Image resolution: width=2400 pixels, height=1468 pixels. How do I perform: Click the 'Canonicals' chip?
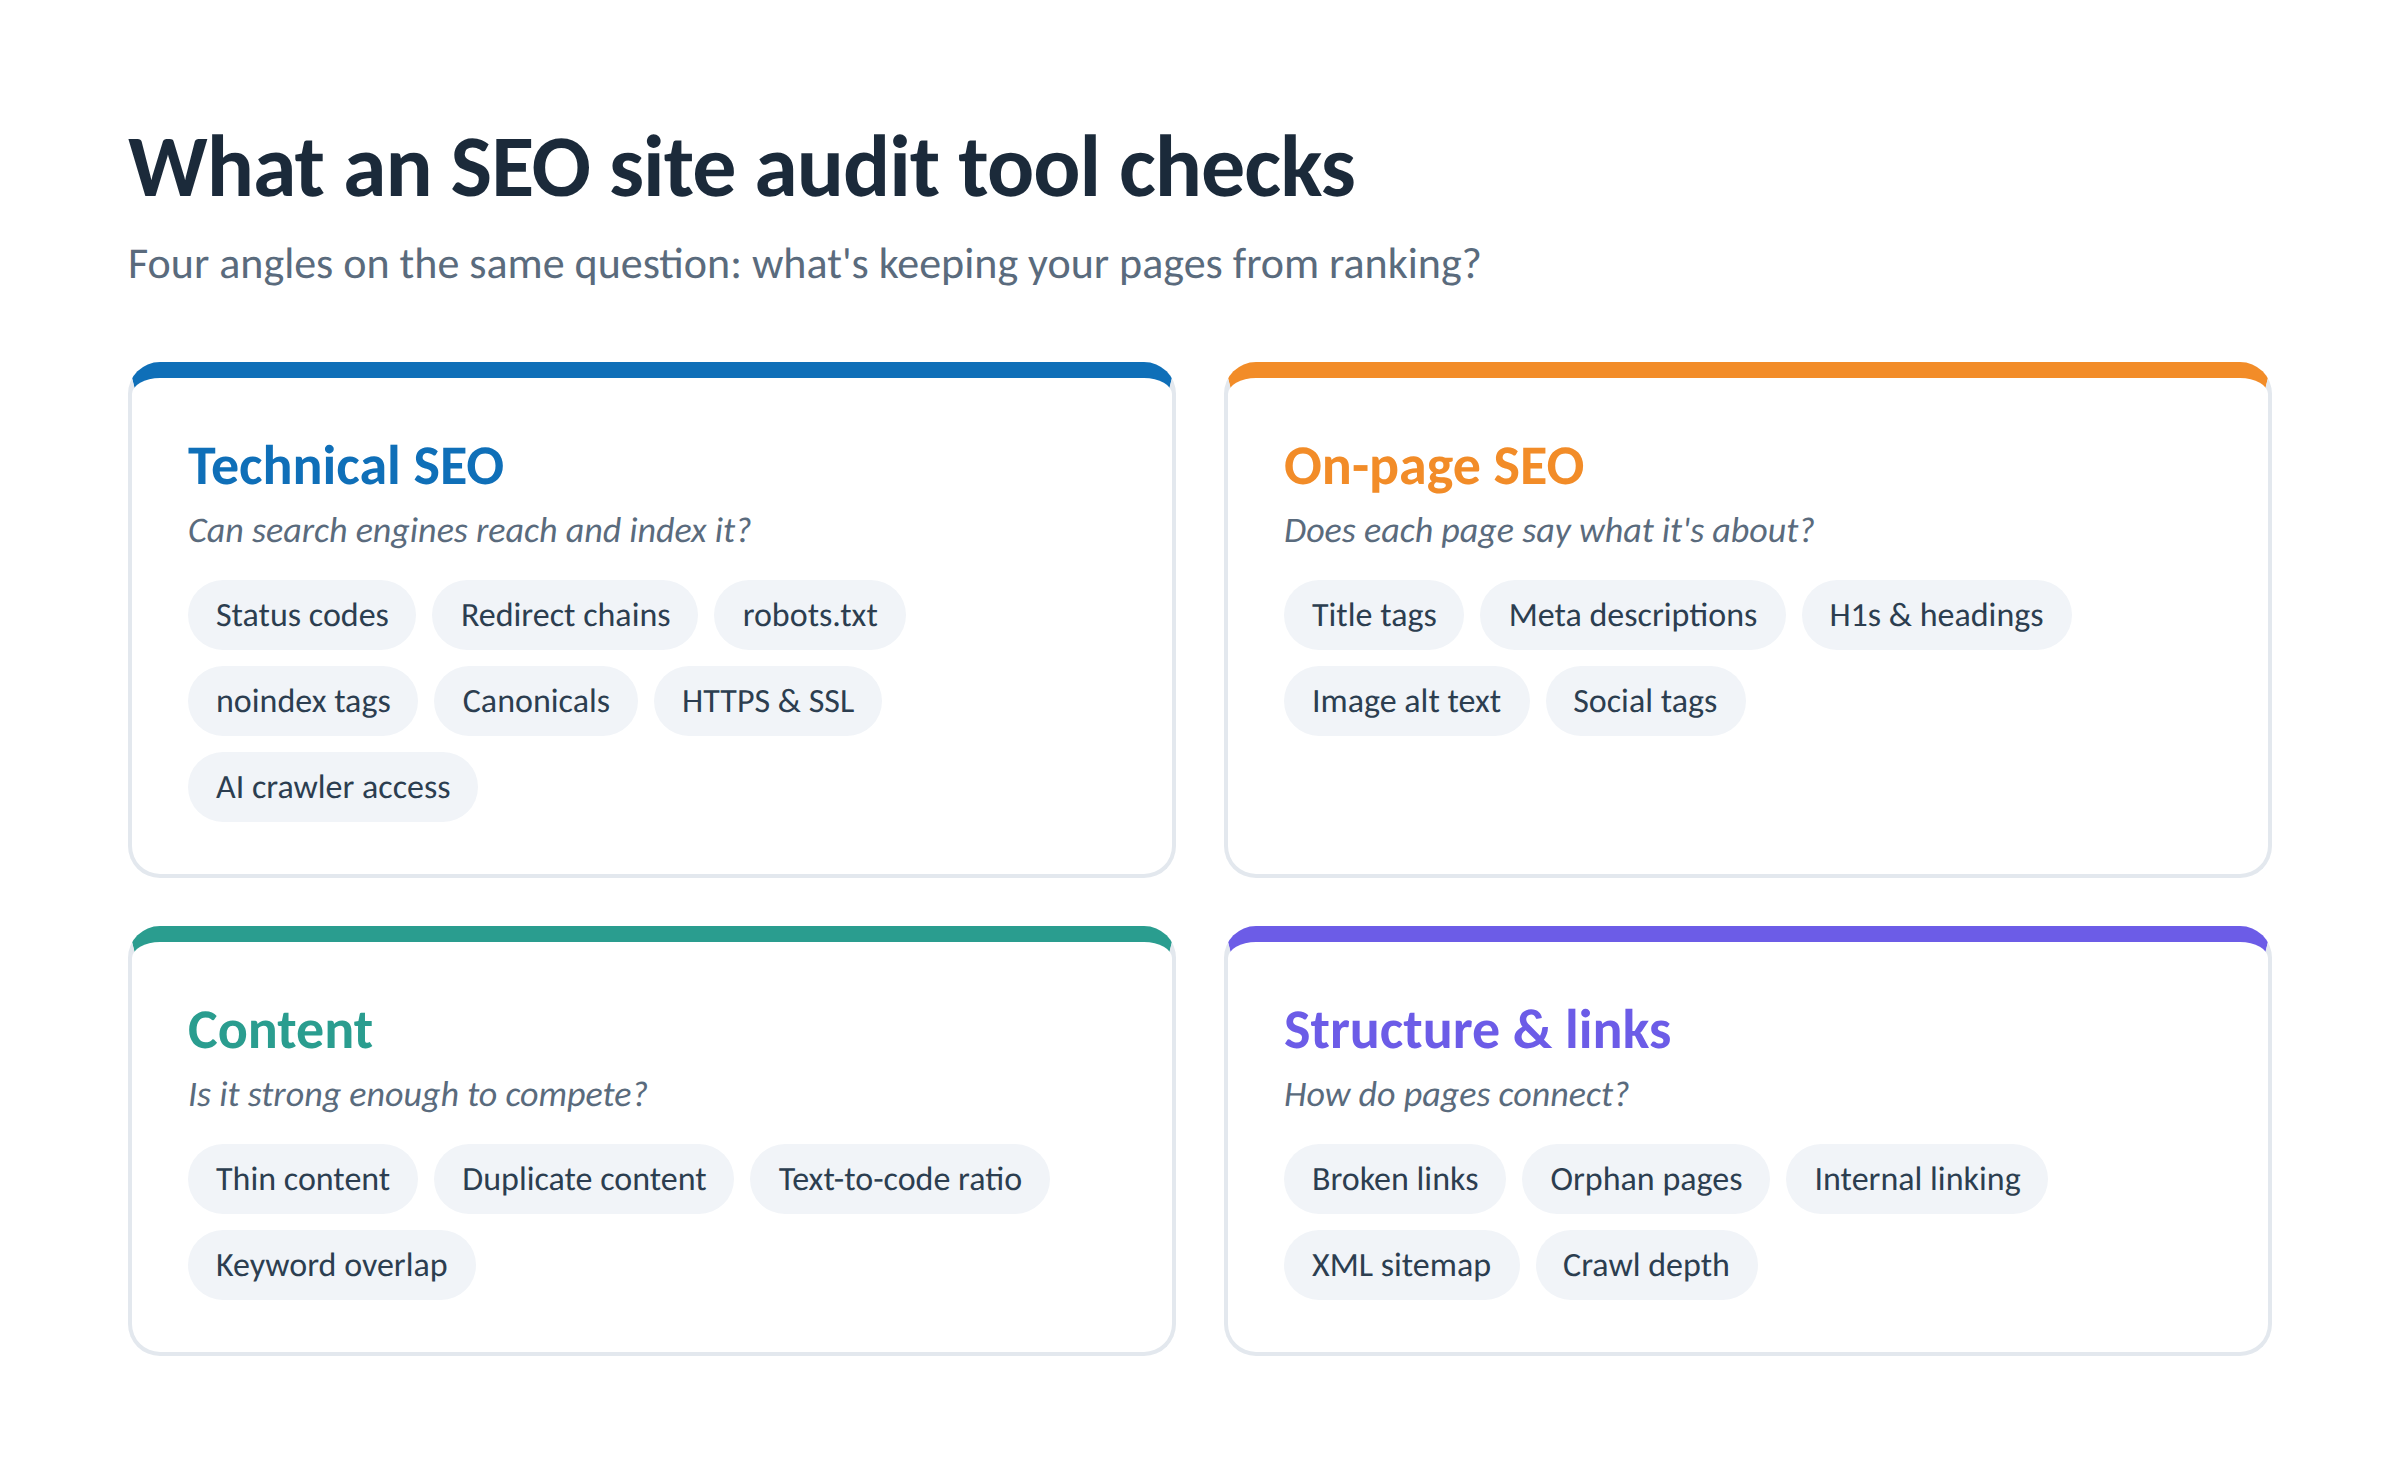click(535, 701)
